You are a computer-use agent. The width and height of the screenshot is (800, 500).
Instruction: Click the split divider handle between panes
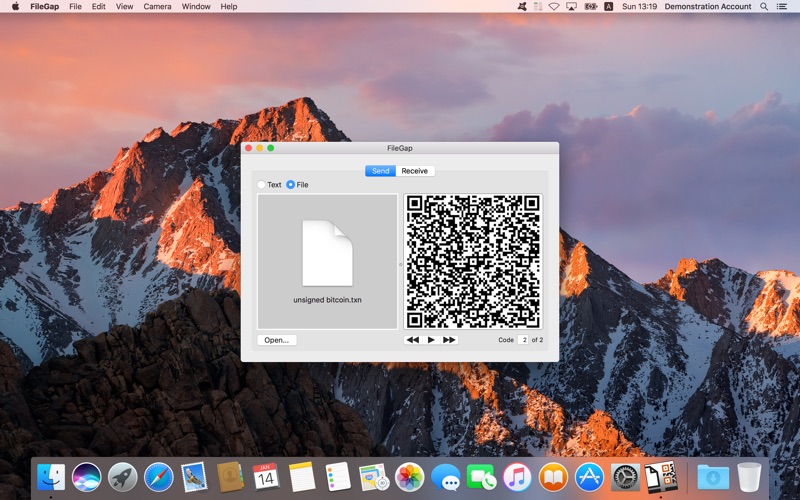[401, 264]
